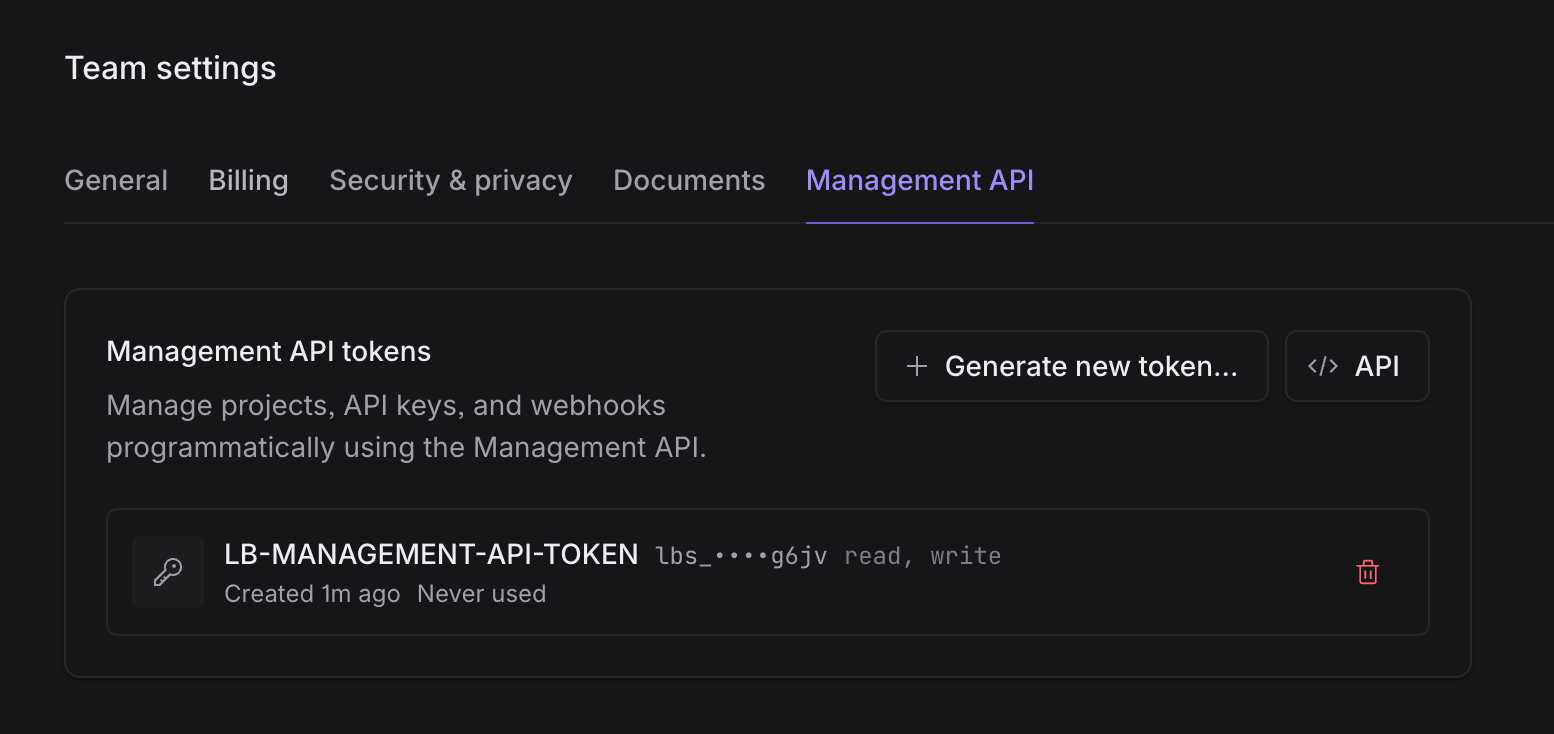The height and width of the screenshot is (734, 1554).
Task: Click the Team settings page title
Action: point(170,68)
